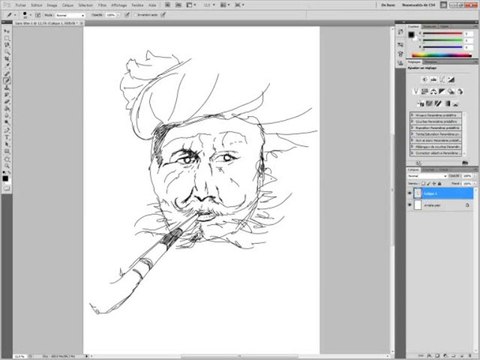This screenshot has width=480, height=360.
Task: Toggle lock all for layer
Action: 439,184
